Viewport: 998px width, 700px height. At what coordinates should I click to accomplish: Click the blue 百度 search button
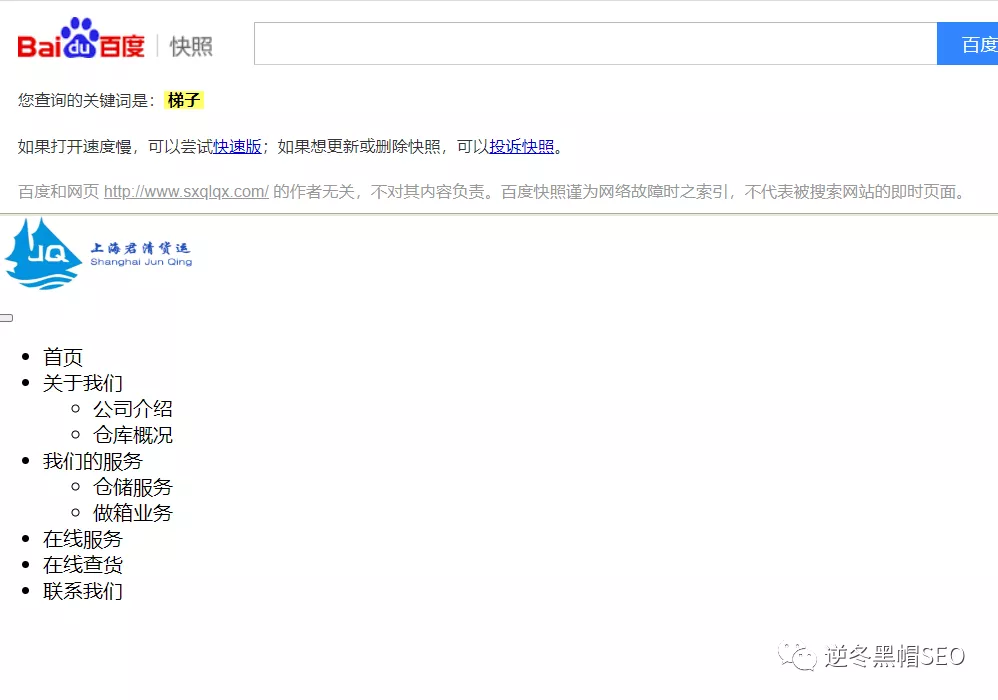967,44
